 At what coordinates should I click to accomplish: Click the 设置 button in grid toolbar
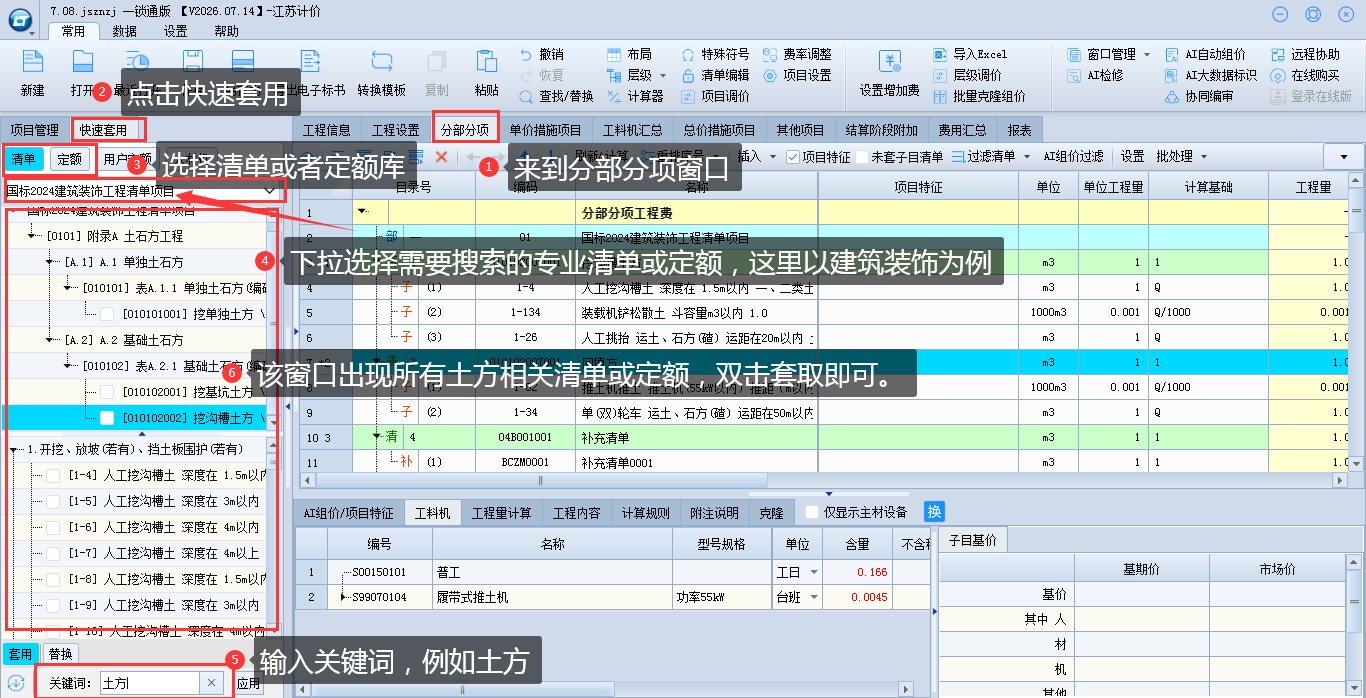[x=1132, y=157]
